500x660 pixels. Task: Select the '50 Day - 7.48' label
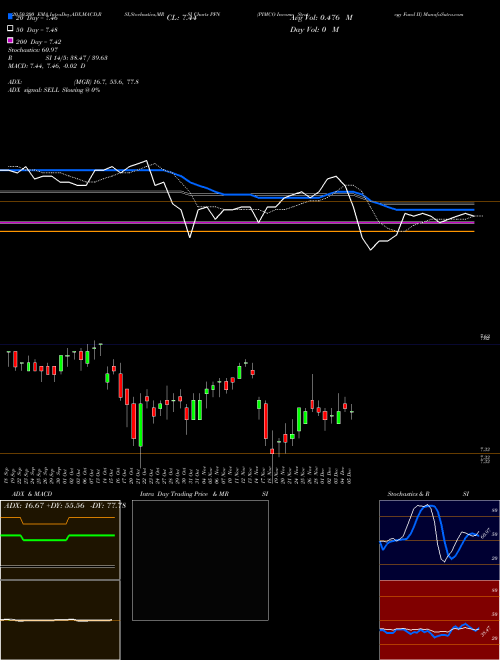37,30
